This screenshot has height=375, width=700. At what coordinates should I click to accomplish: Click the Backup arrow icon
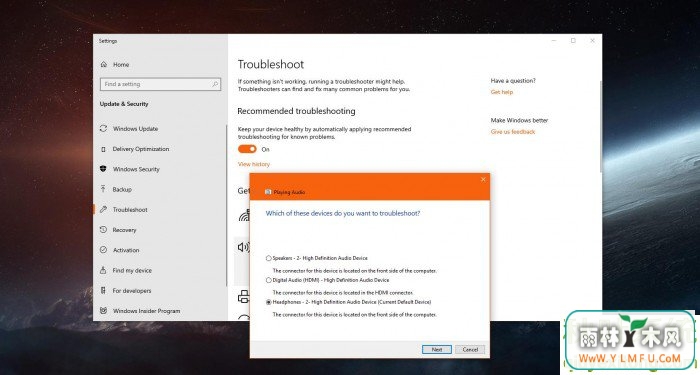click(104, 189)
